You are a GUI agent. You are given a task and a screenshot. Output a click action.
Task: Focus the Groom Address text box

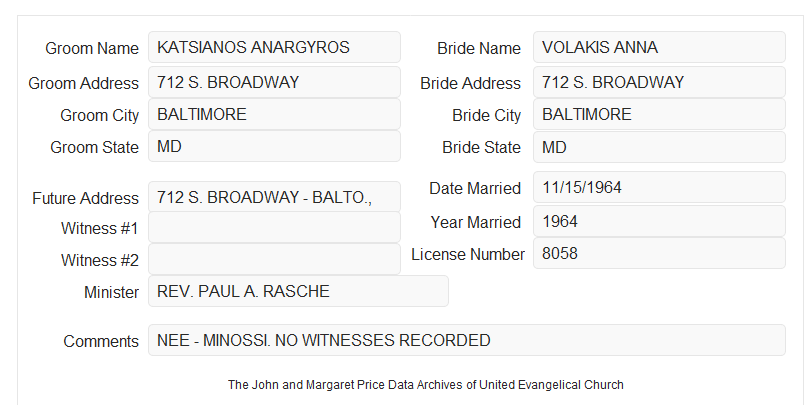pos(274,82)
